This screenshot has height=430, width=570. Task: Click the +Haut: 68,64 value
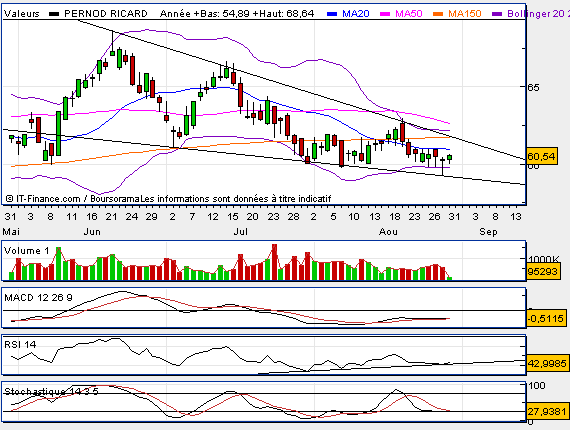pos(284,14)
